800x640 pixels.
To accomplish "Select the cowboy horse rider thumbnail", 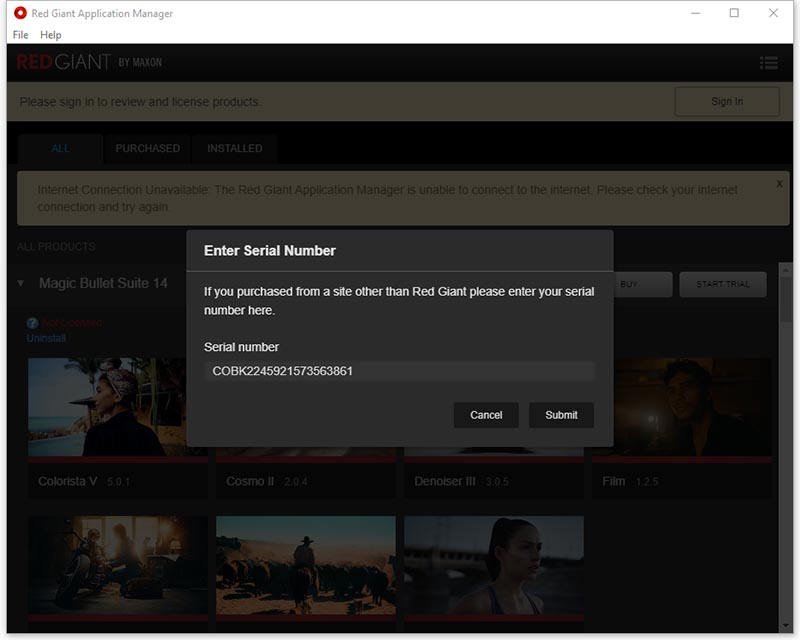I will [x=306, y=565].
